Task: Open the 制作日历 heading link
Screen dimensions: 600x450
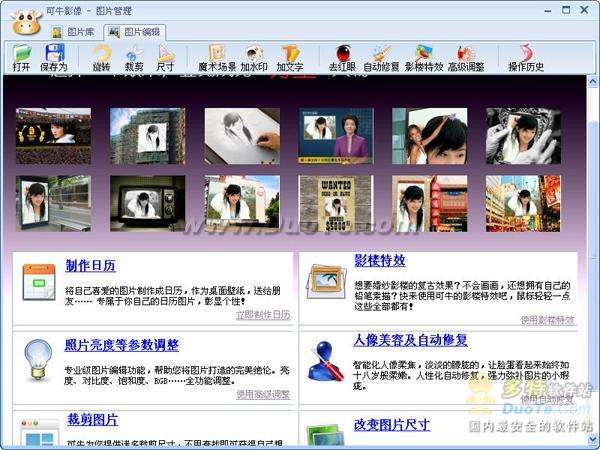Action: point(91,266)
